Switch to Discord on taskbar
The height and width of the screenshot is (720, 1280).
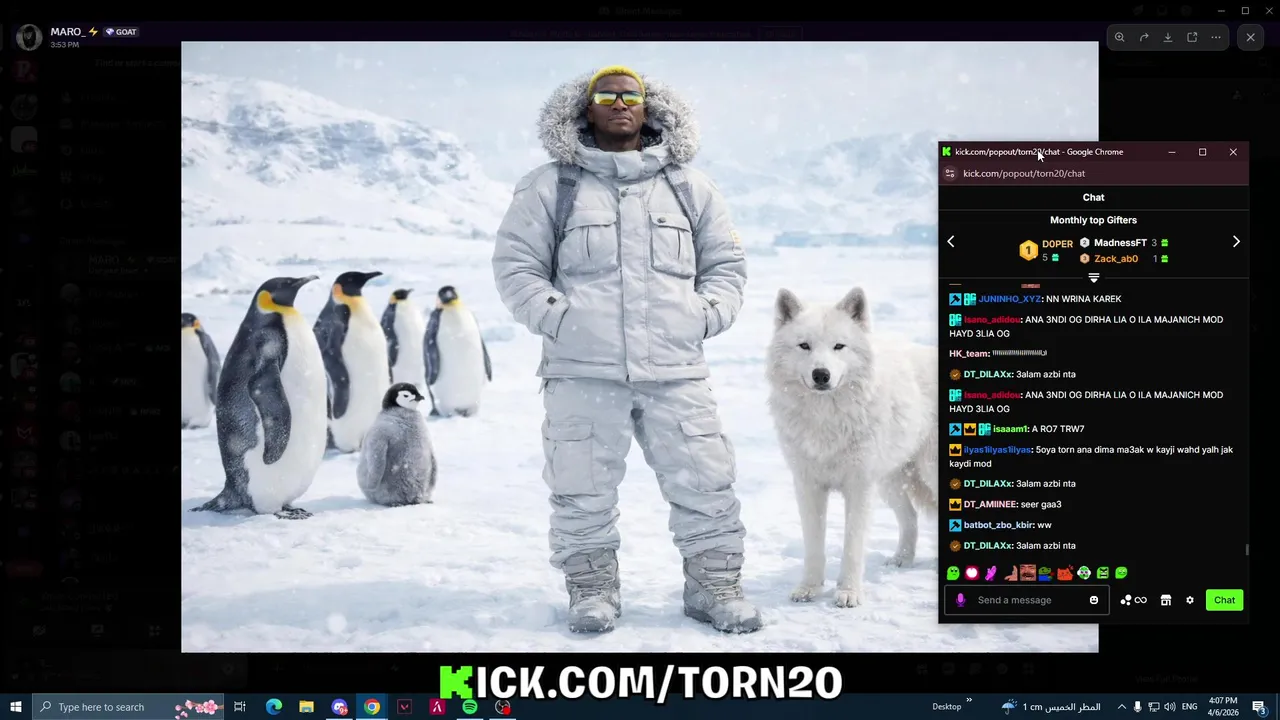339,707
